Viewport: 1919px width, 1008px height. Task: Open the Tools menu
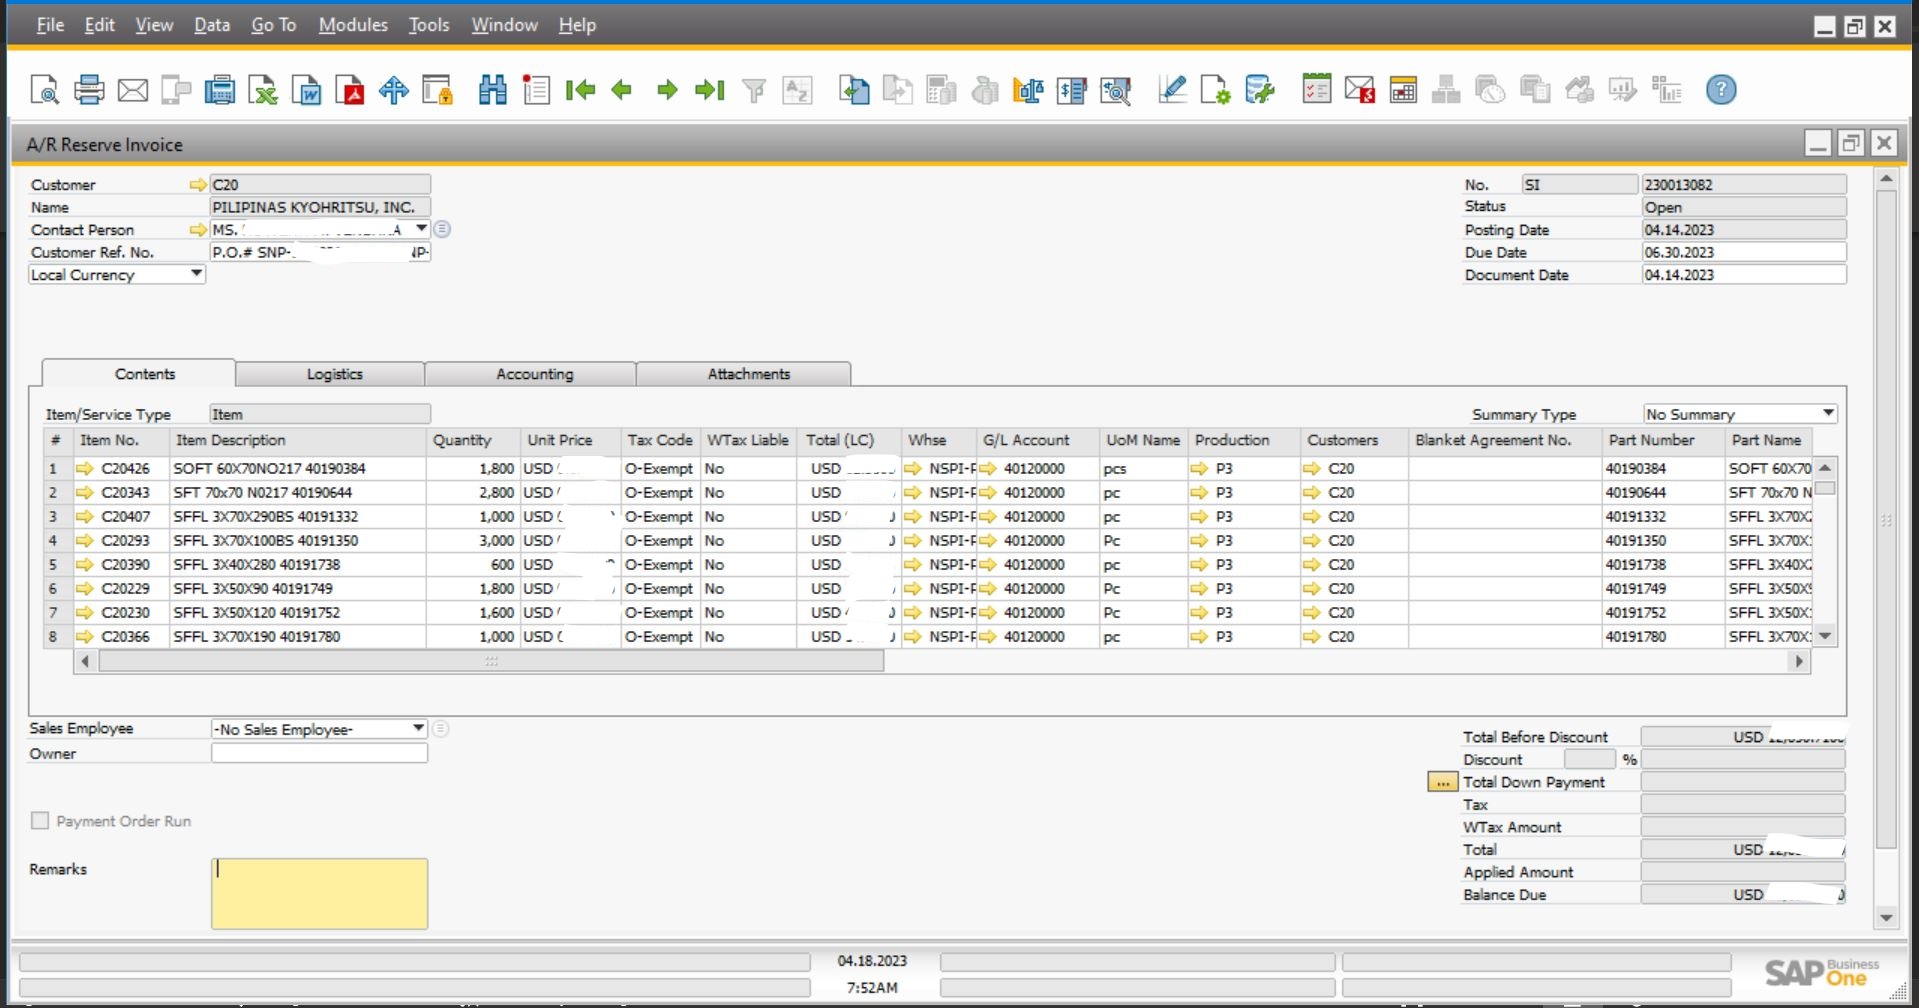(429, 25)
